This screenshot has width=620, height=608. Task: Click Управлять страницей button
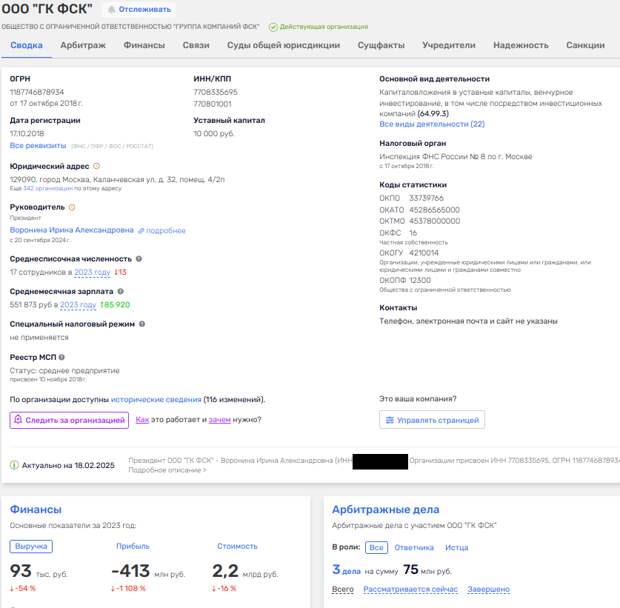(x=432, y=420)
